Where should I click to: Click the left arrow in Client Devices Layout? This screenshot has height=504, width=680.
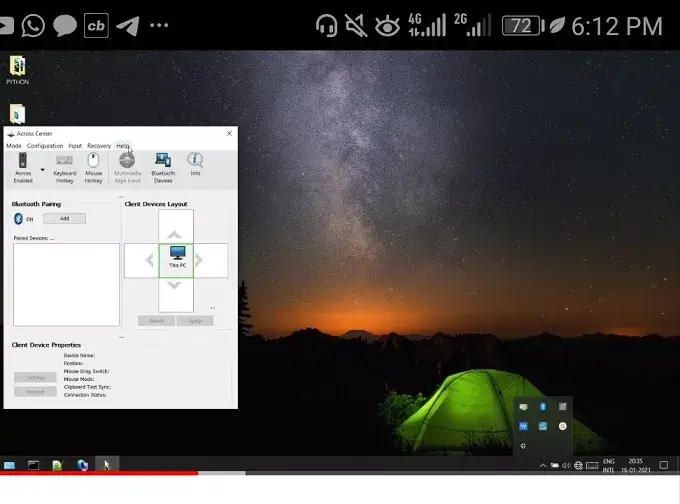click(150, 260)
